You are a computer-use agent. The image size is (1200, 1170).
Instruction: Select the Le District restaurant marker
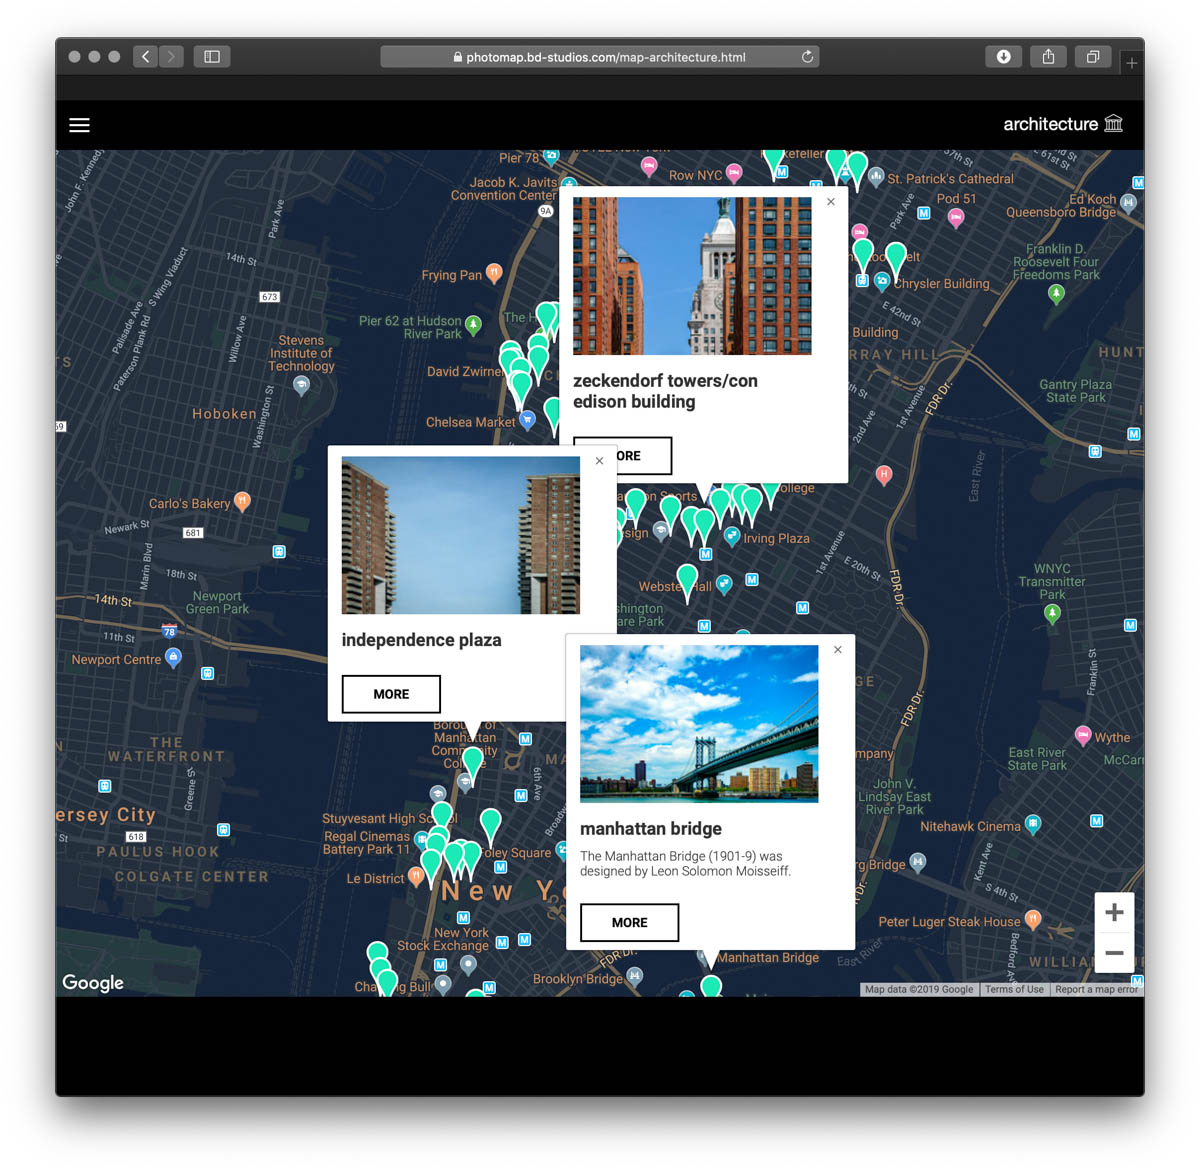click(x=417, y=877)
